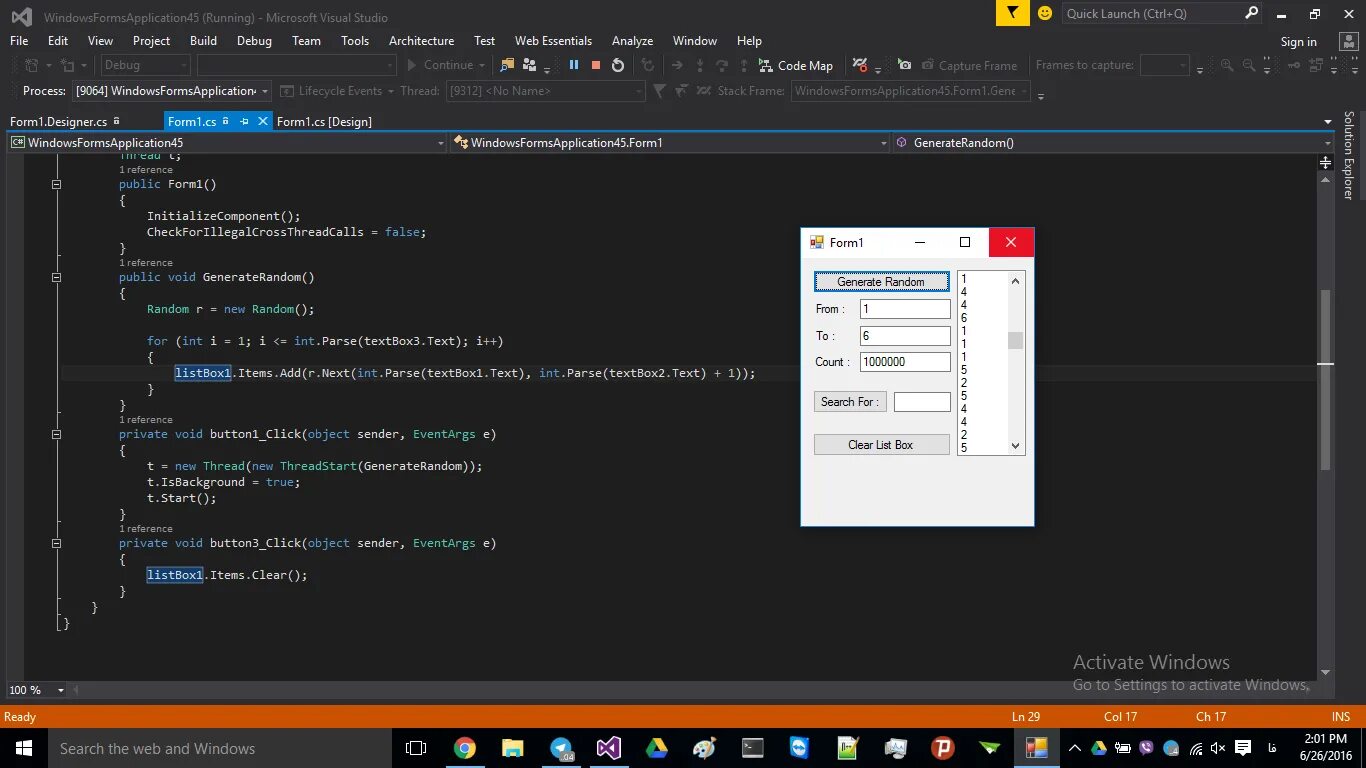The image size is (1366, 768).
Task: Click the To text box
Action: tap(905, 336)
